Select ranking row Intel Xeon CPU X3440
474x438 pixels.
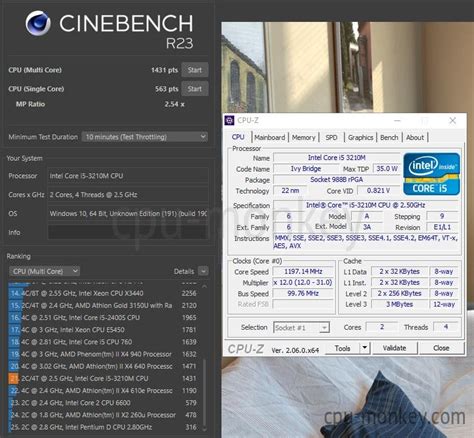[x=104, y=293]
